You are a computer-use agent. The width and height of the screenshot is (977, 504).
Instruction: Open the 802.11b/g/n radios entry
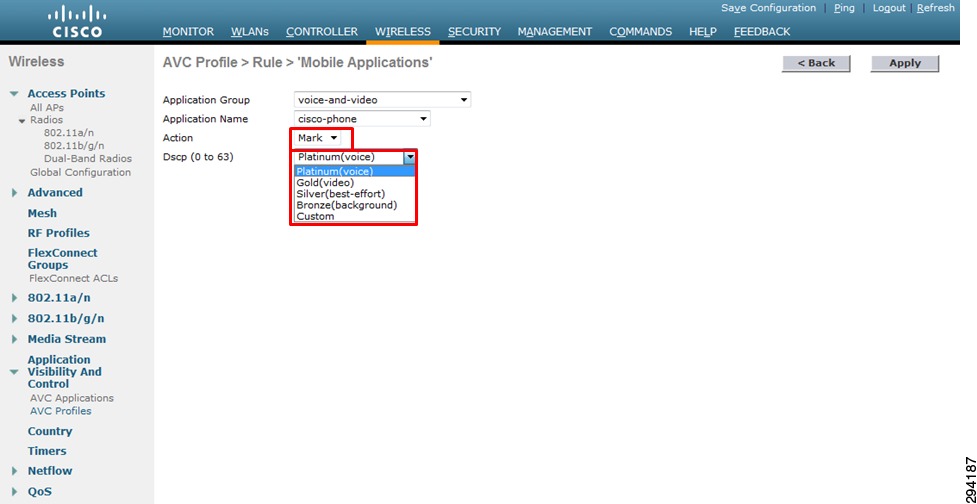[74, 146]
